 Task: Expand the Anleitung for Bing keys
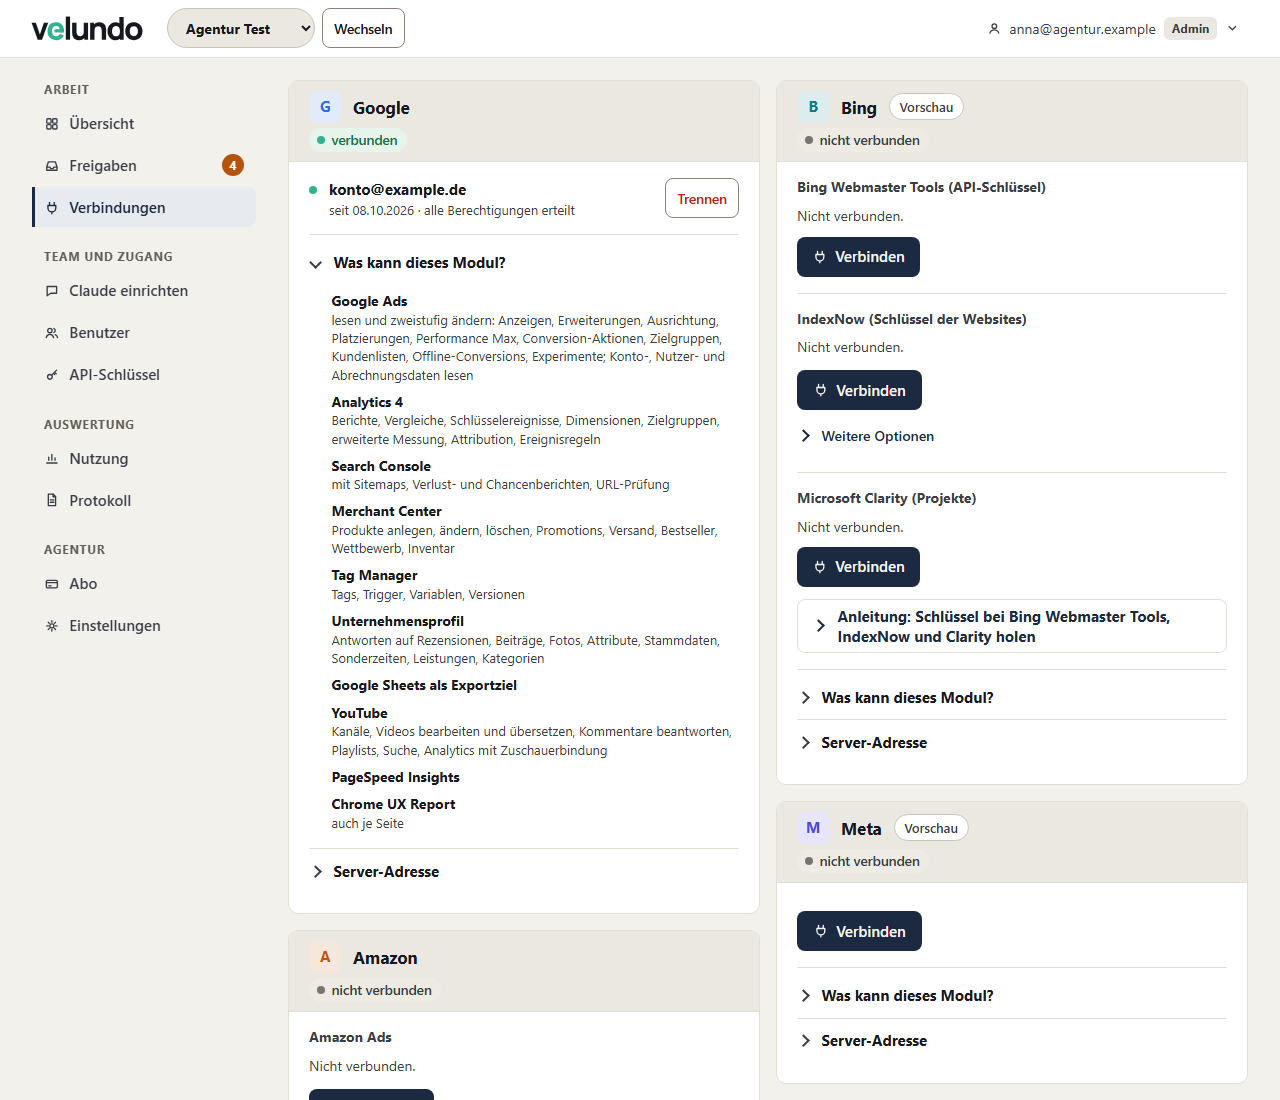pos(1012,627)
